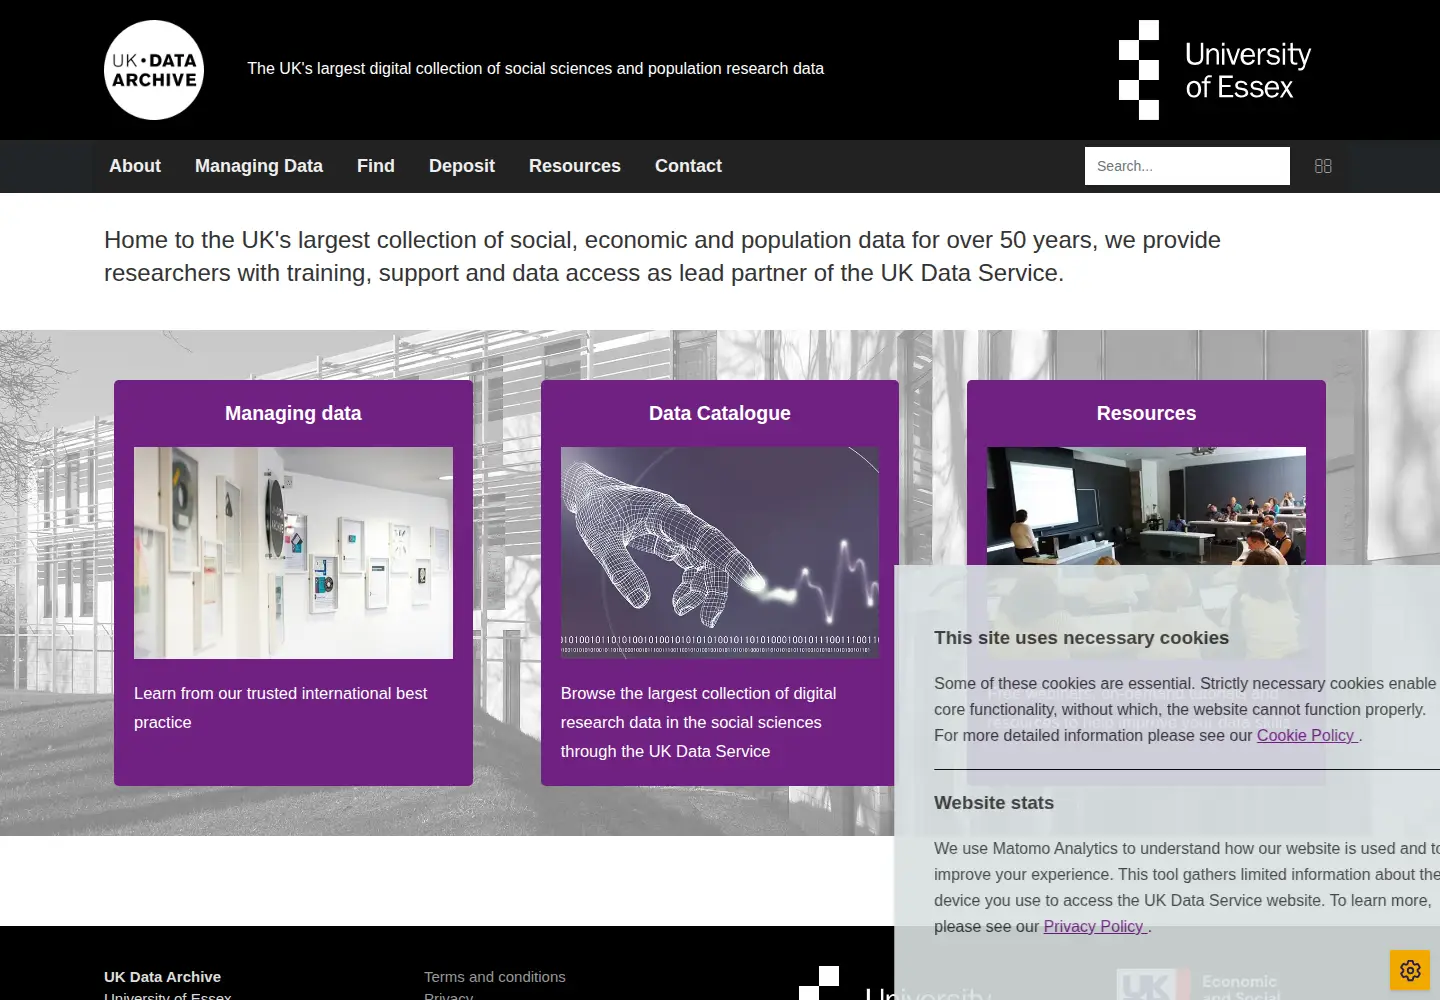Viewport: 1440px width, 1000px height.
Task: Open the Deposit menu
Action: point(462,166)
